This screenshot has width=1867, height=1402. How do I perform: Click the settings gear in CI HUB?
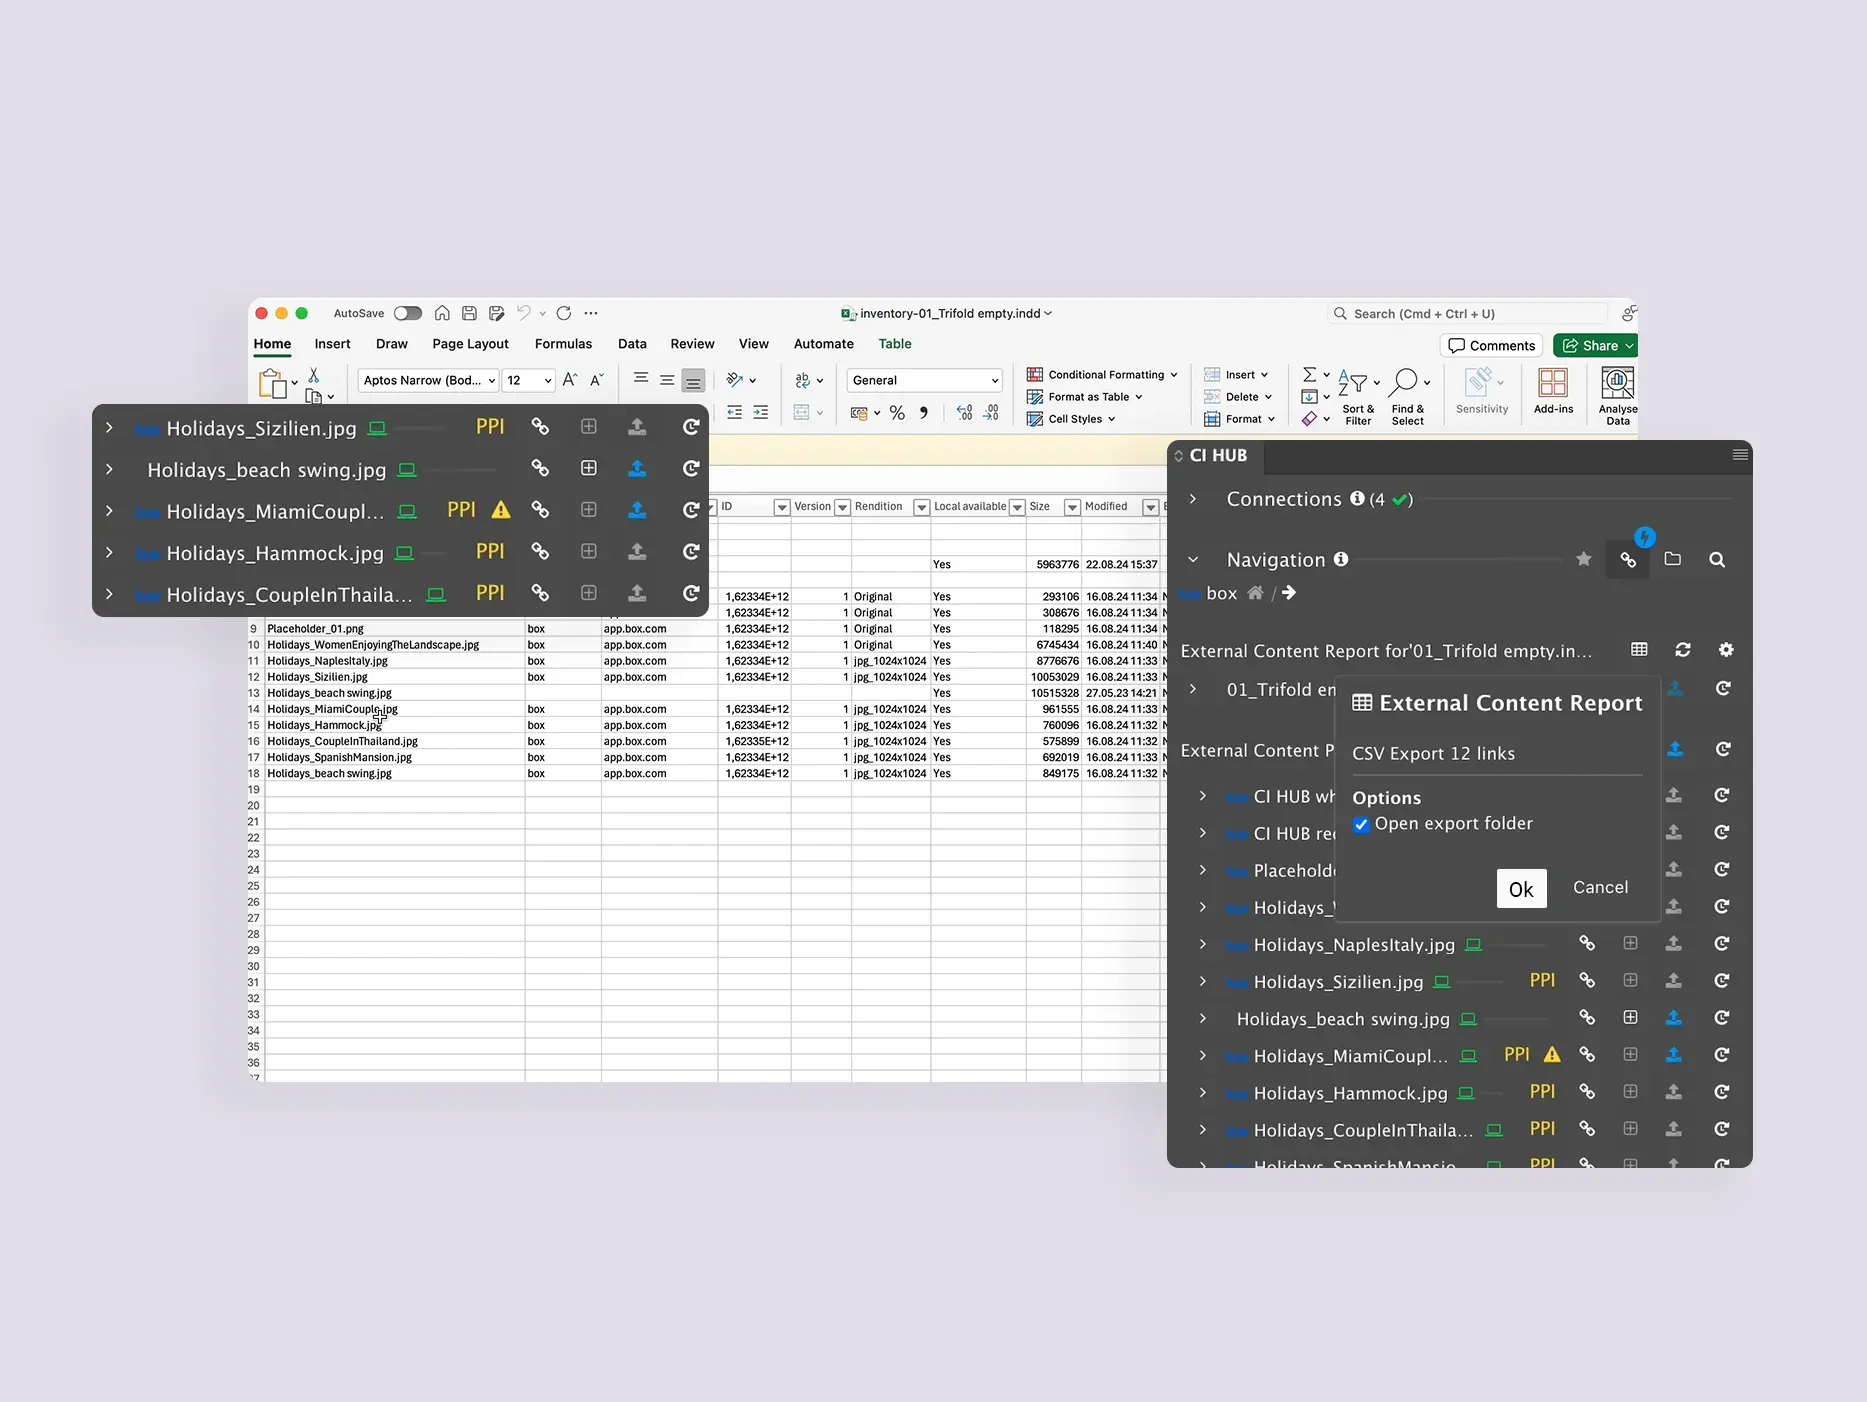pos(1726,650)
